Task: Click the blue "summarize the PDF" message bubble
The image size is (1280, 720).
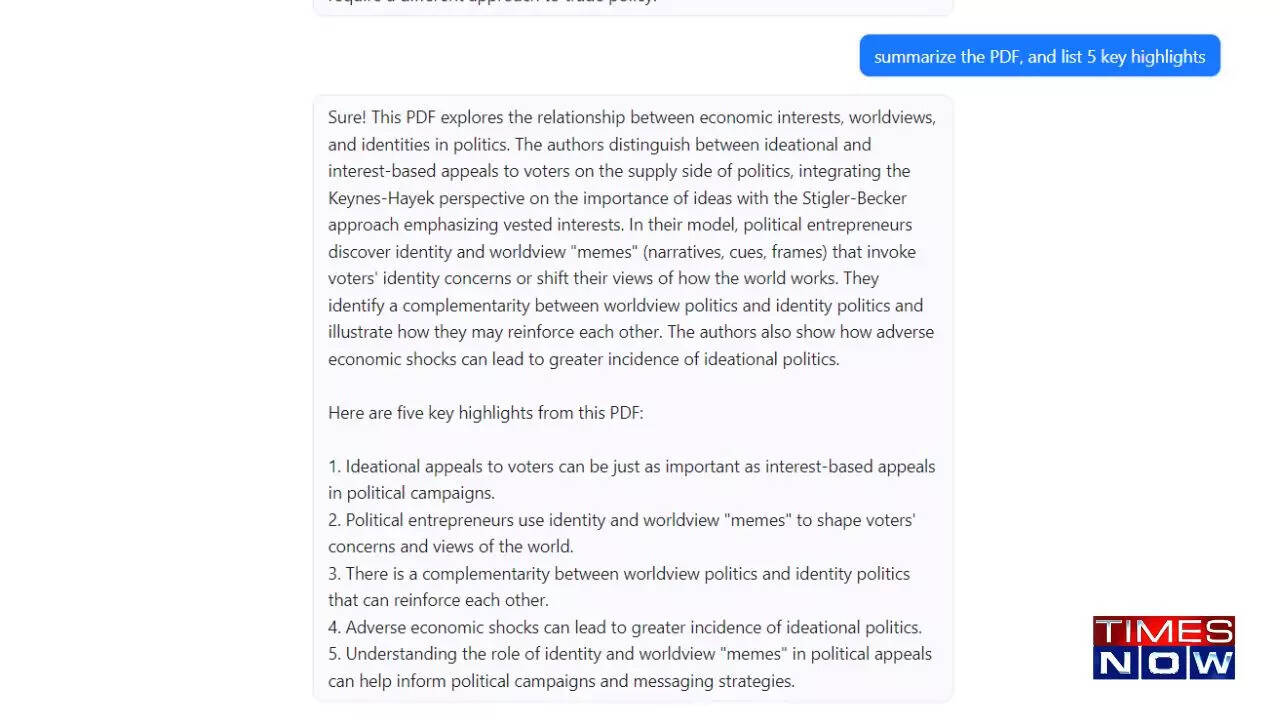Action: tap(1039, 57)
